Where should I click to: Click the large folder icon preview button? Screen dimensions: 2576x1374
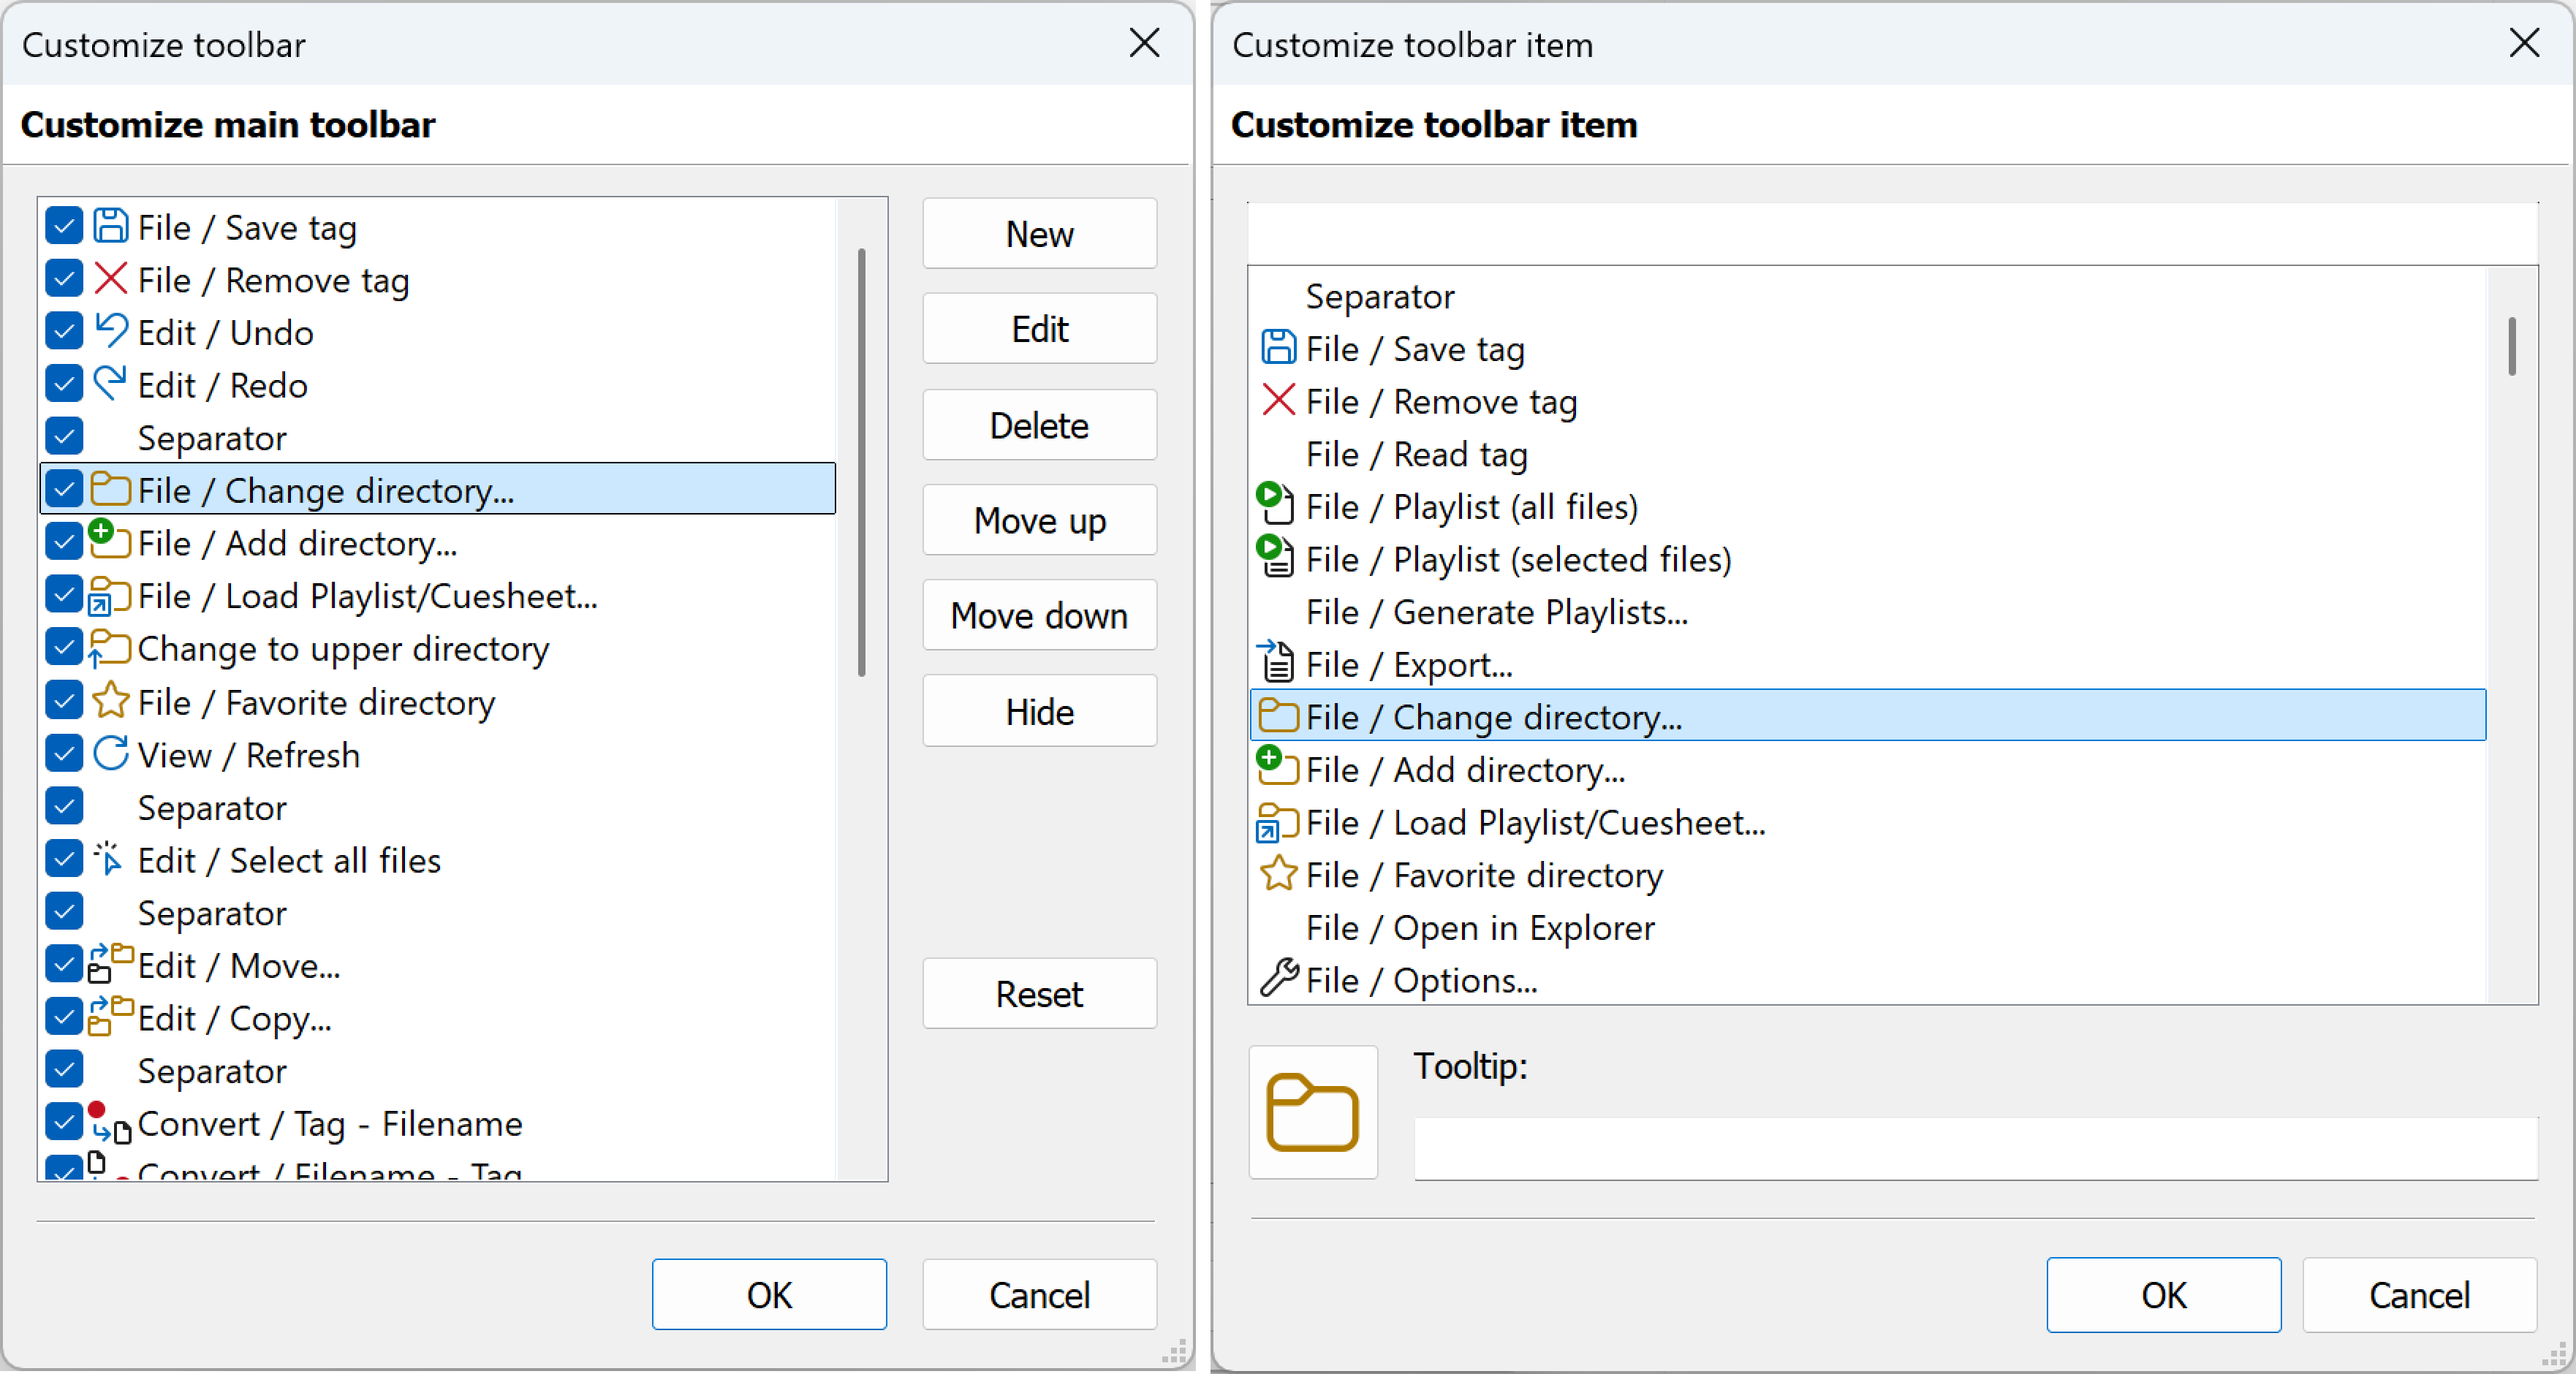pyautogui.click(x=1313, y=1112)
